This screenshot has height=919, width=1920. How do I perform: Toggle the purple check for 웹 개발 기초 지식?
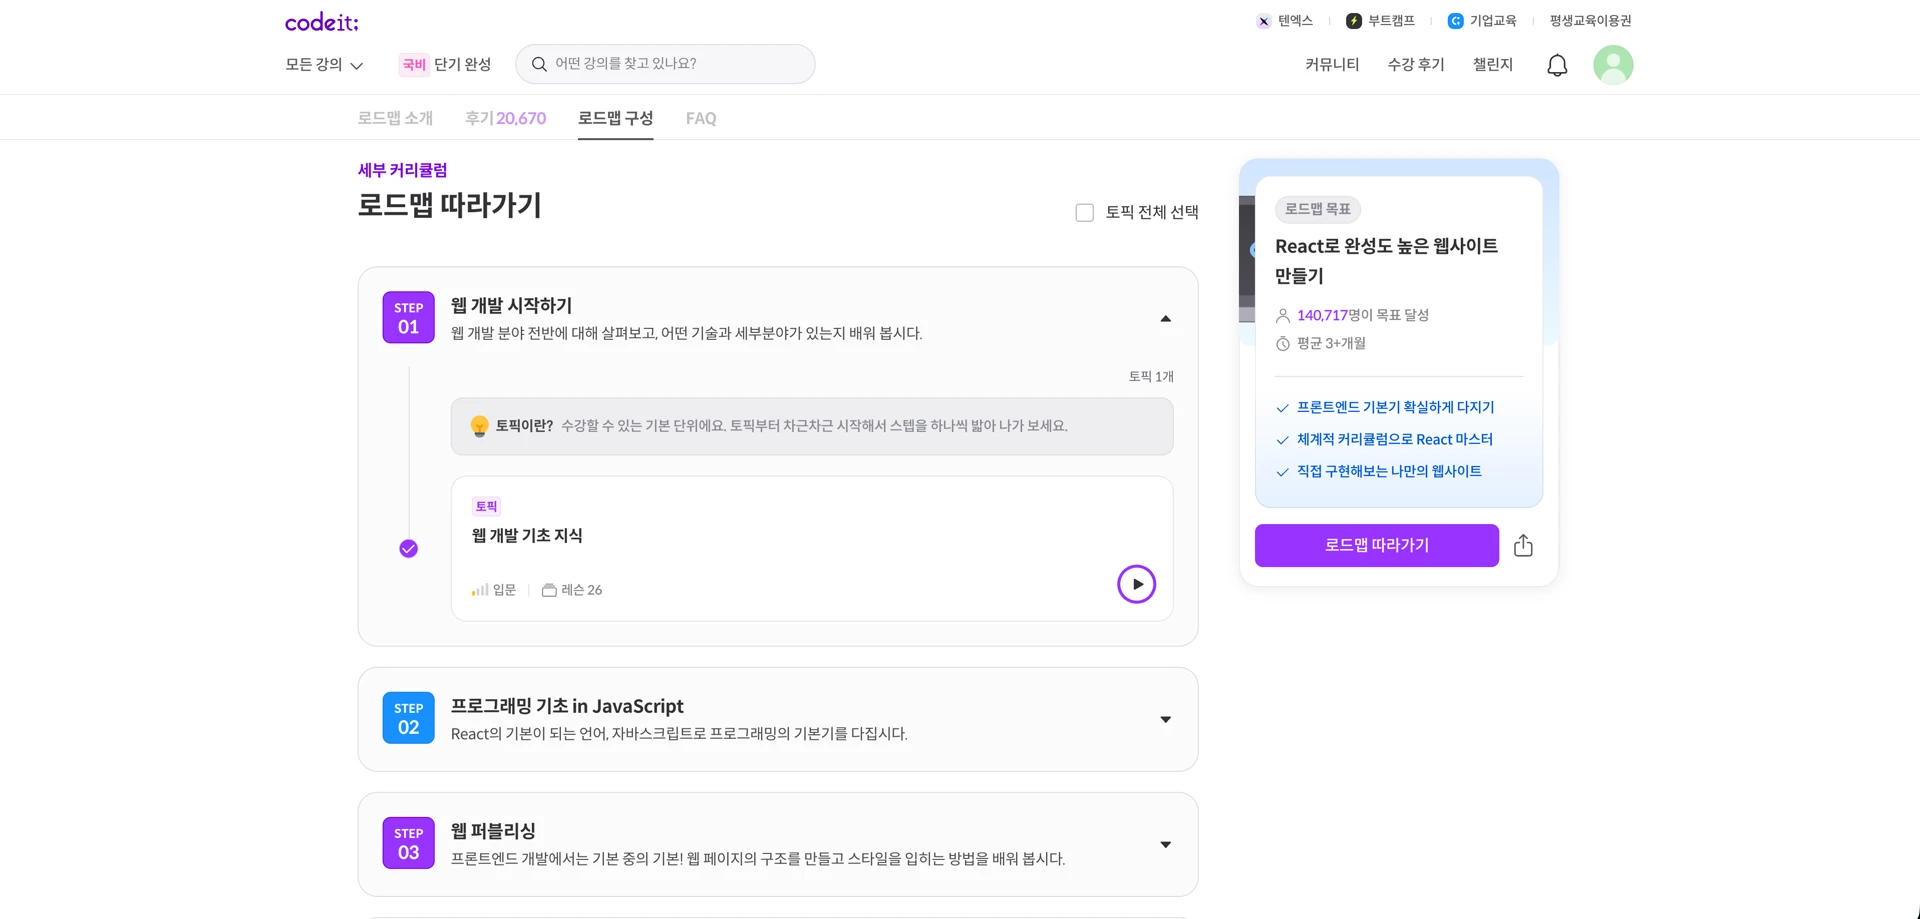pos(408,548)
